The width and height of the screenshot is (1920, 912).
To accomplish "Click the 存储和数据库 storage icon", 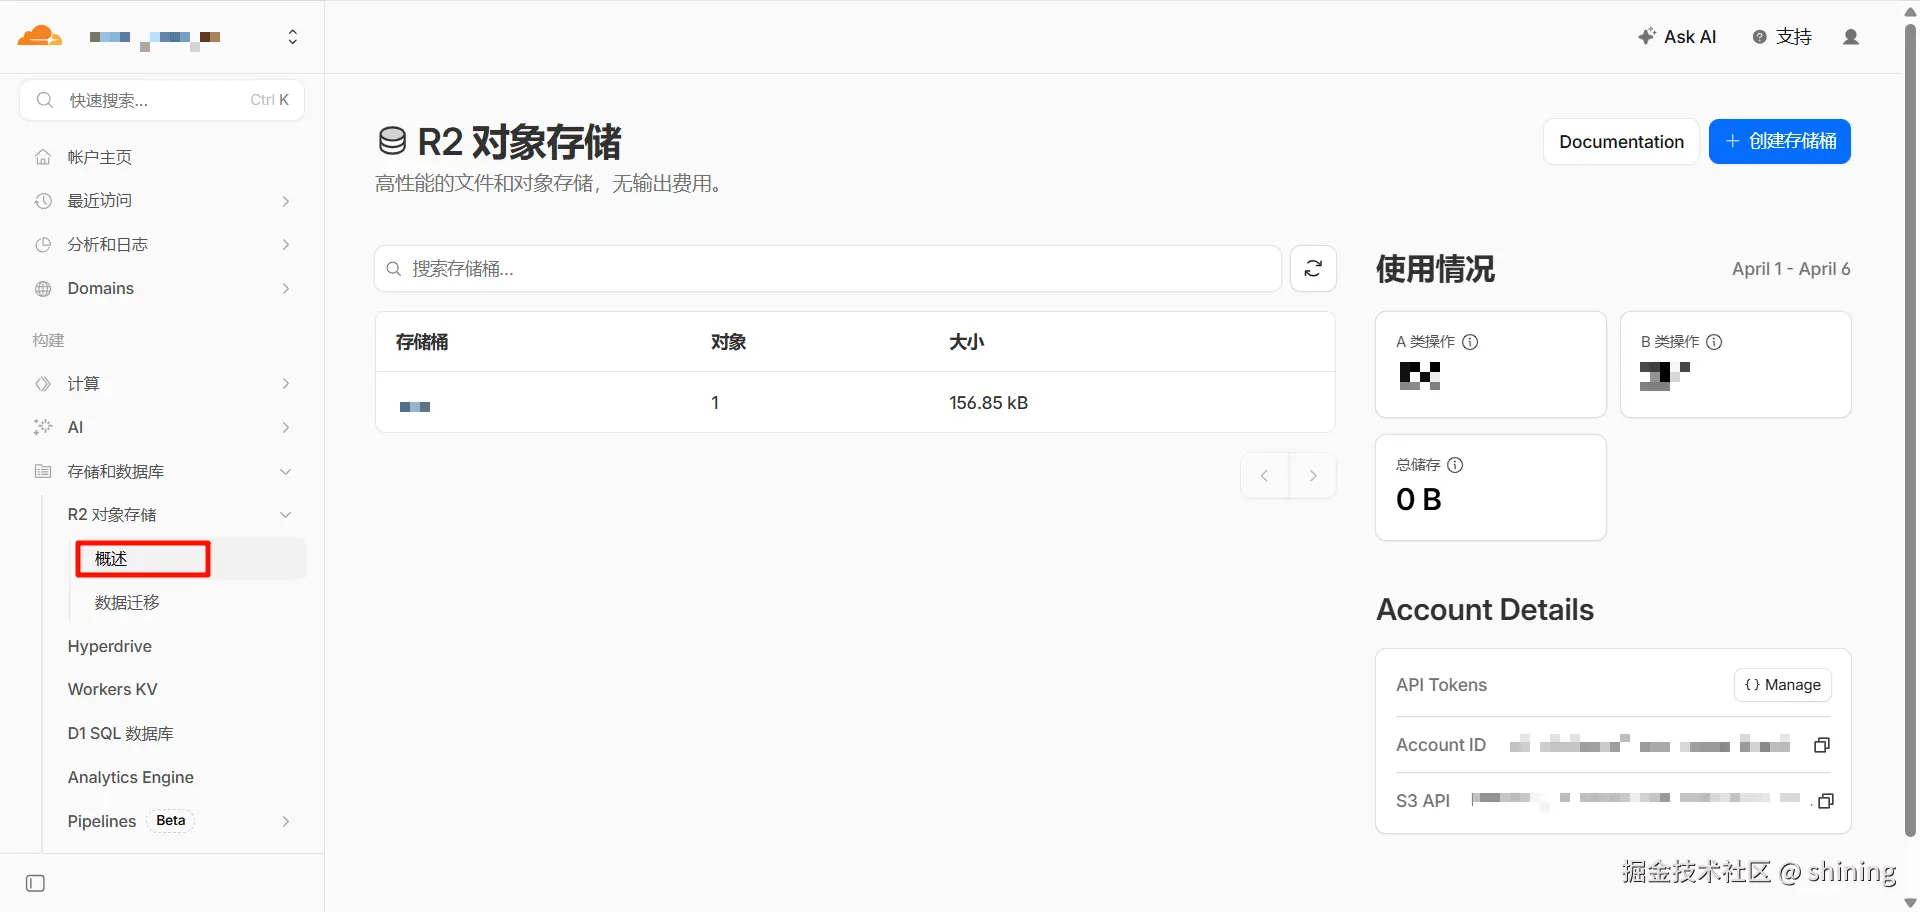I will click(x=43, y=471).
